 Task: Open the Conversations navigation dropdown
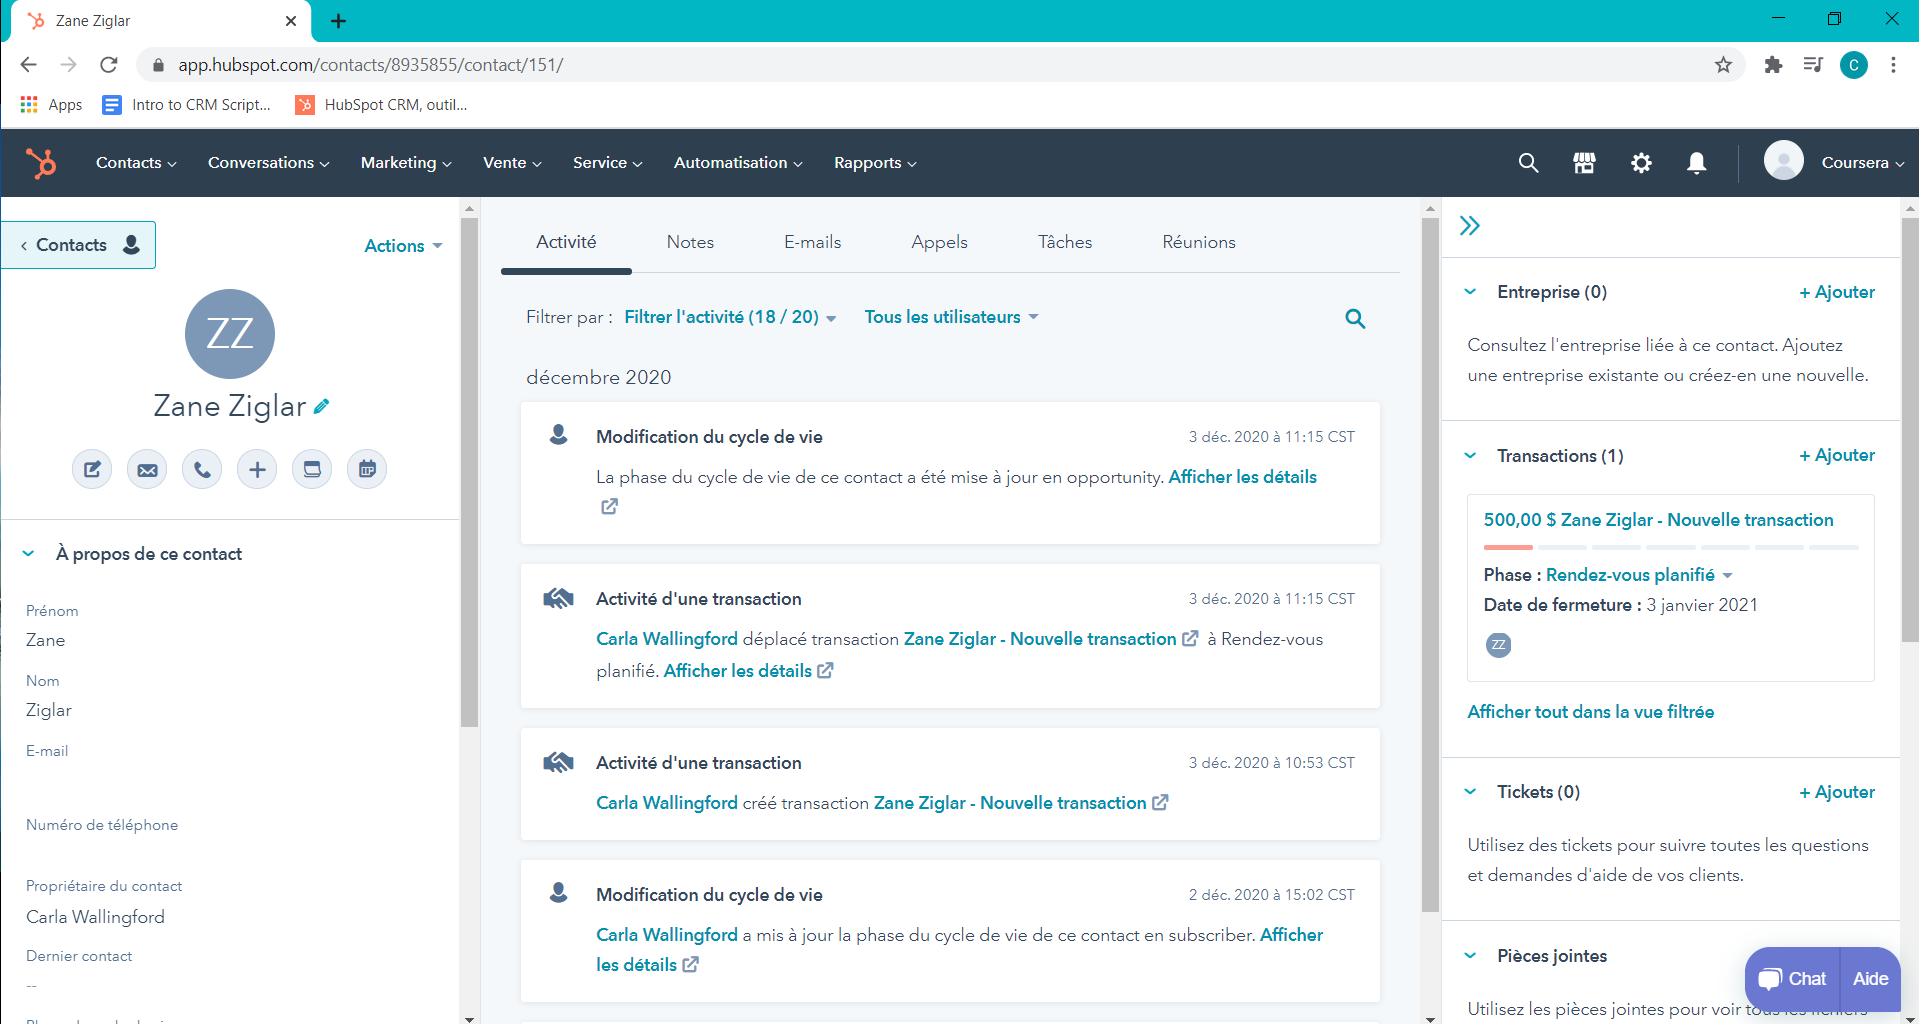(268, 163)
